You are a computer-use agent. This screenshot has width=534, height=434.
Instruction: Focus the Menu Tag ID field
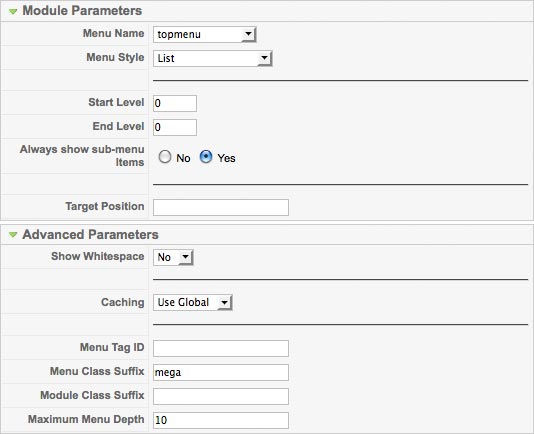(221, 348)
